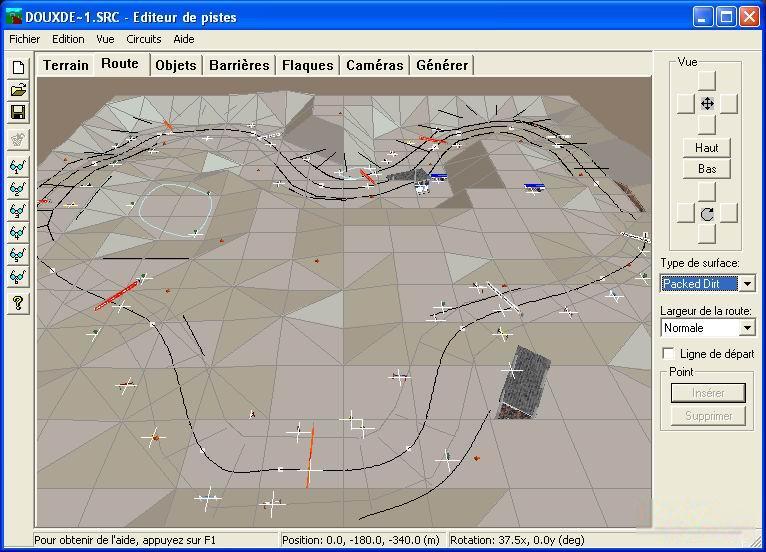Switch to the Générer tab
Screen dimensions: 766x552
442,65
